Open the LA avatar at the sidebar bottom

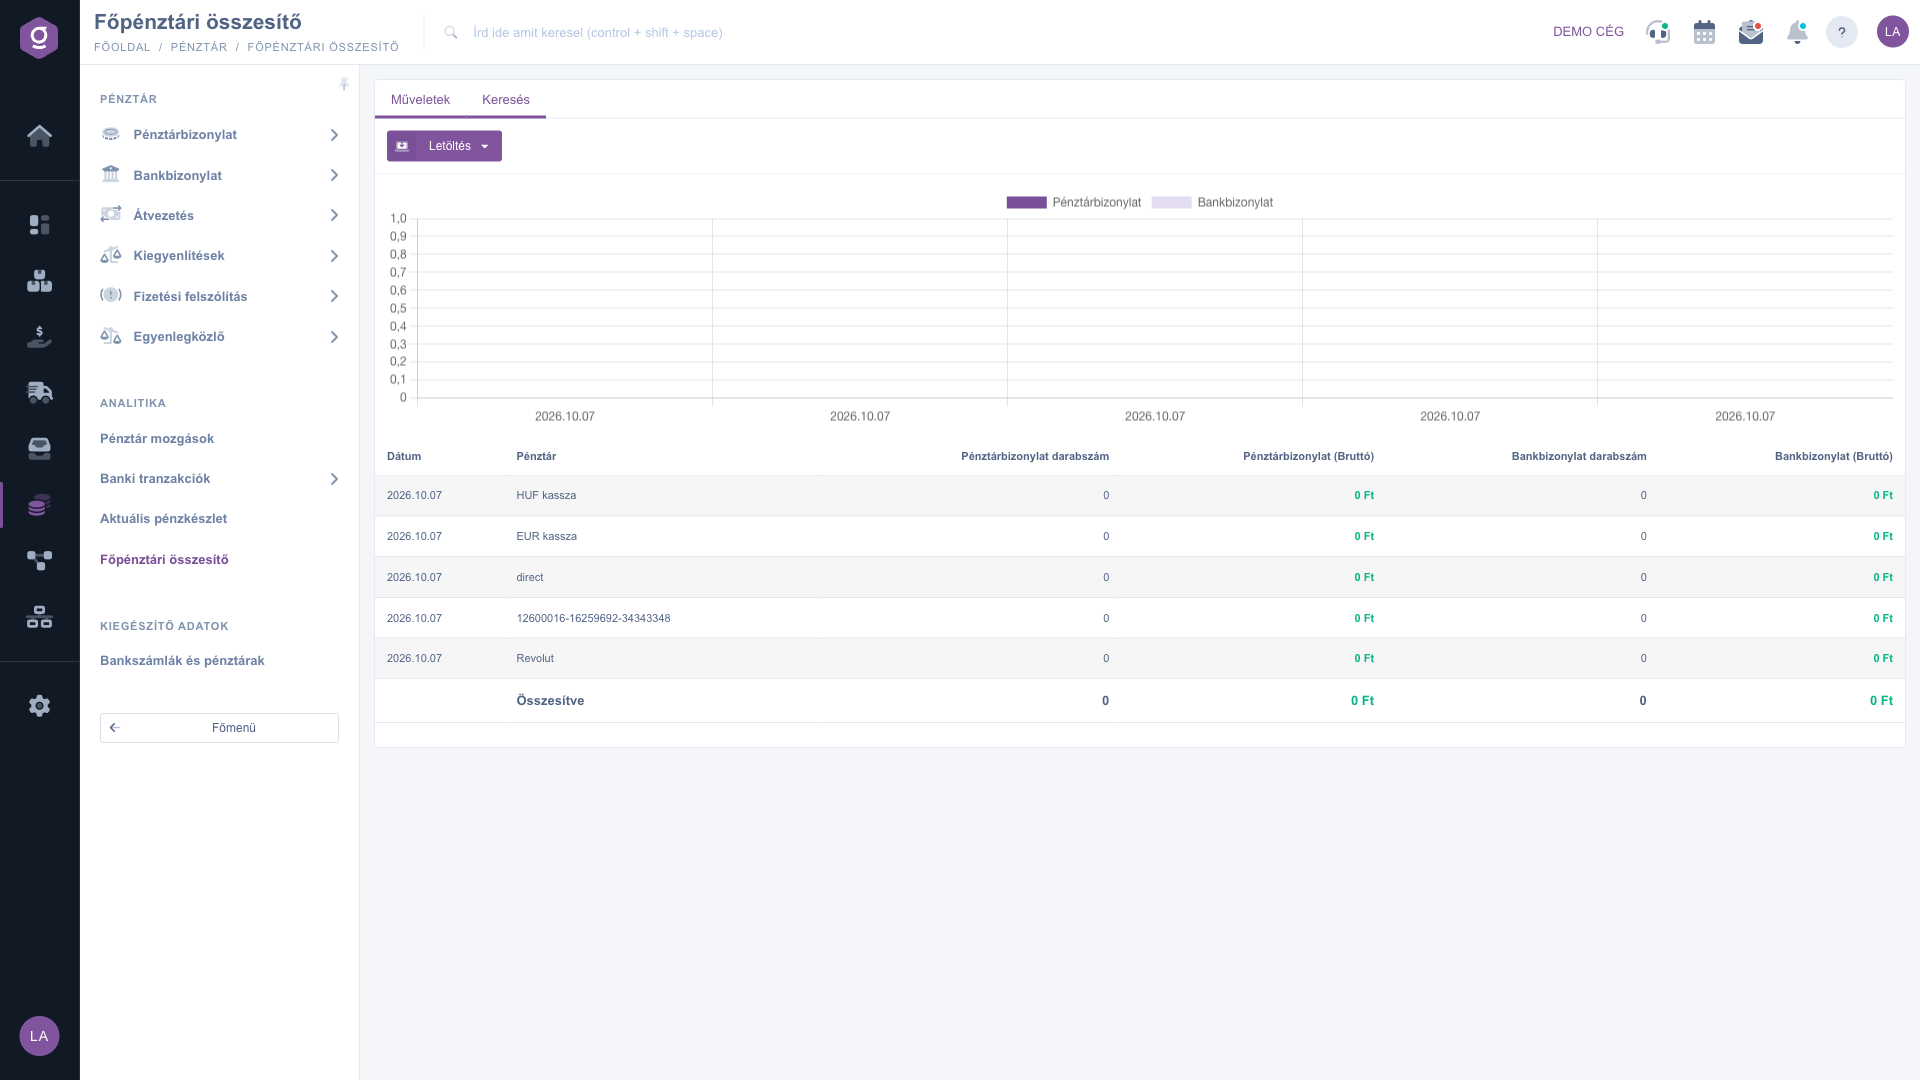tap(39, 1036)
